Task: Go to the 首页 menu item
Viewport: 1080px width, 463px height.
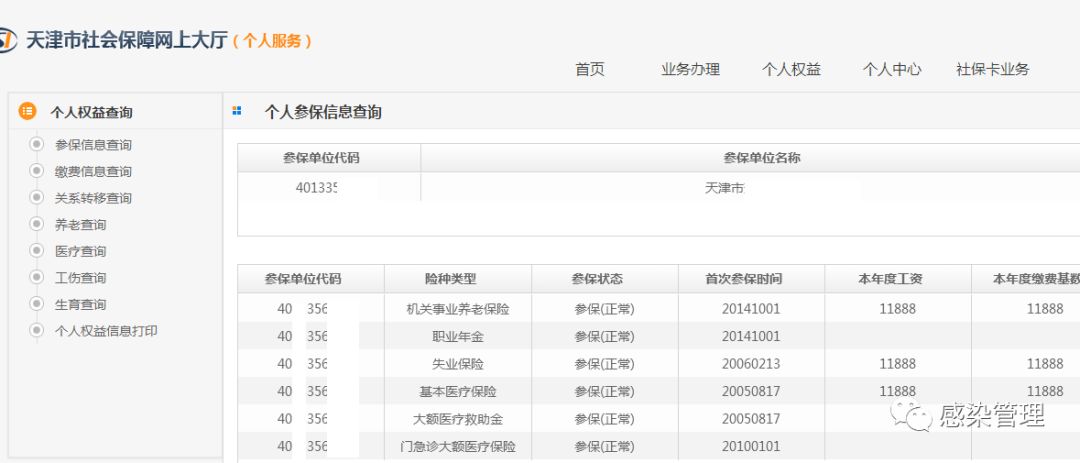Action: (x=590, y=69)
